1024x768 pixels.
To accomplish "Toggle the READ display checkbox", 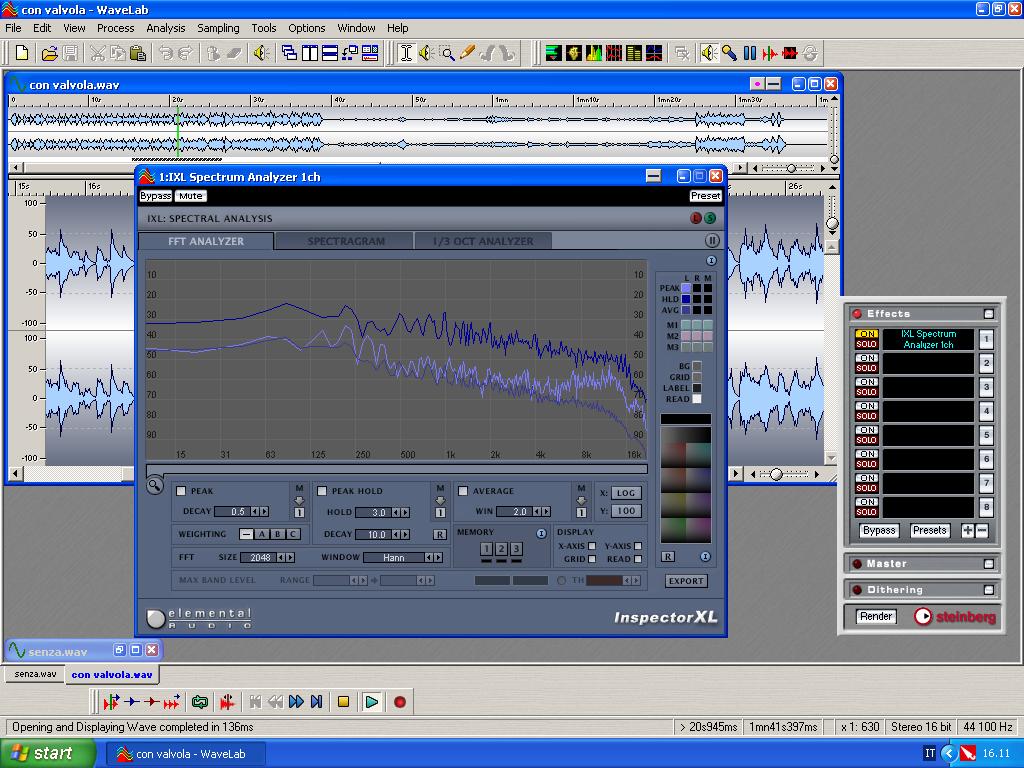I will tap(638, 559).
